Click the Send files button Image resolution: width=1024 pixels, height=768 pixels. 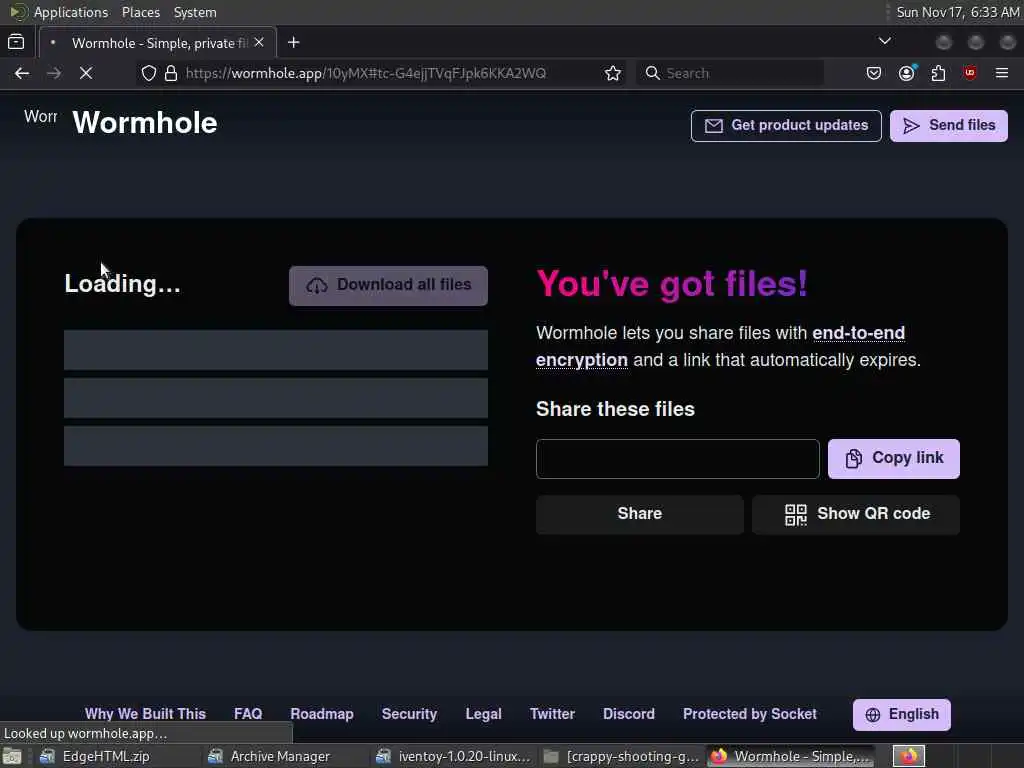pos(949,125)
